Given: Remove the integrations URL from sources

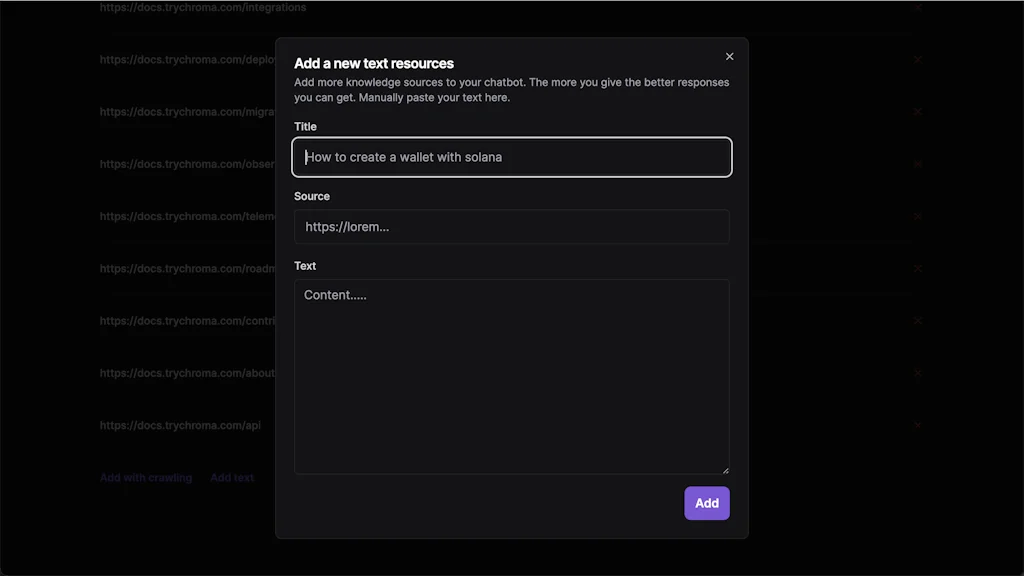Looking at the screenshot, I should [x=918, y=7].
